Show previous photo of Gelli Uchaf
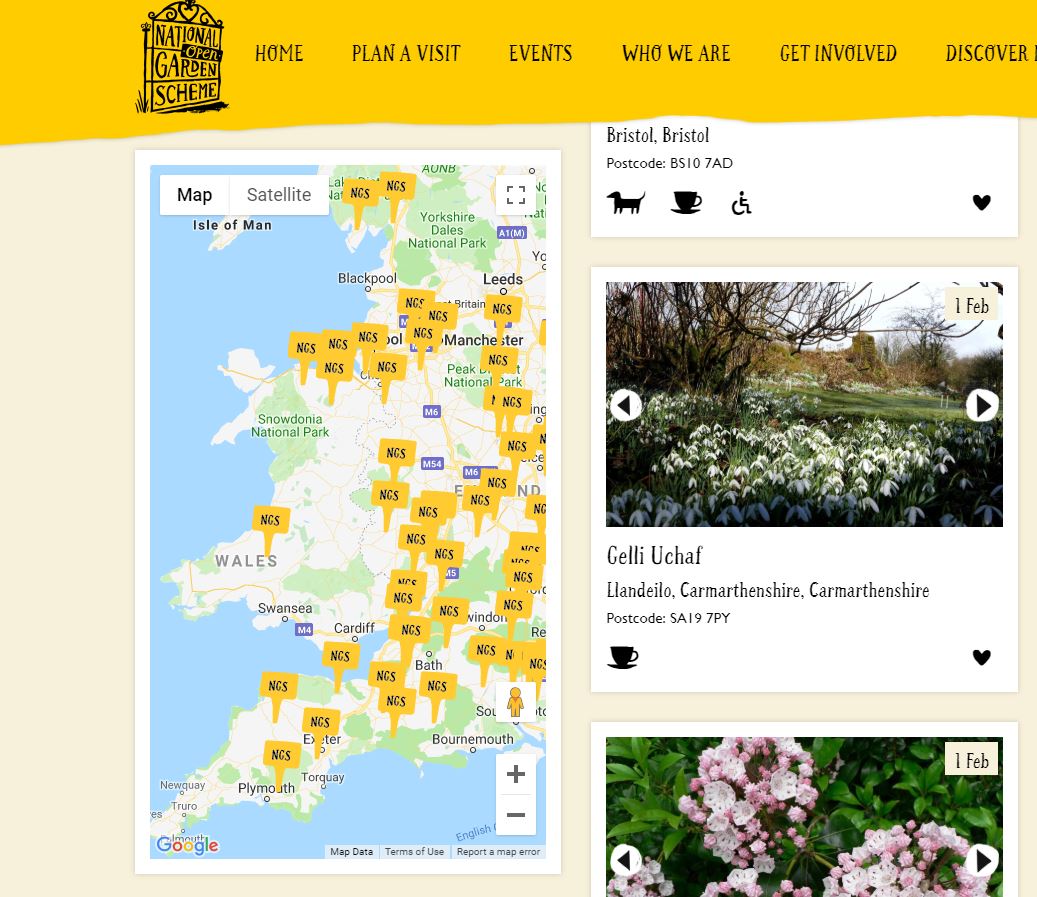This screenshot has width=1037, height=897. click(x=626, y=405)
